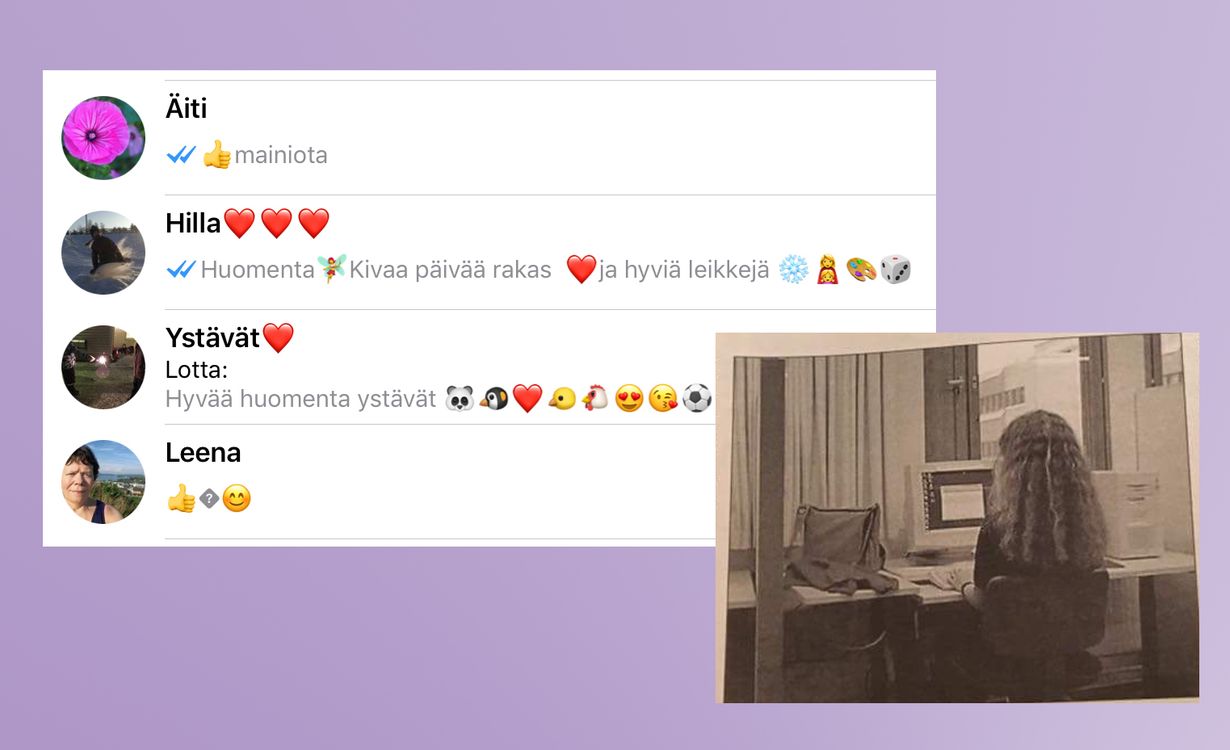The height and width of the screenshot is (750, 1230).
Task: Open Hilla's snowboarder profile picture
Action: pos(103,252)
